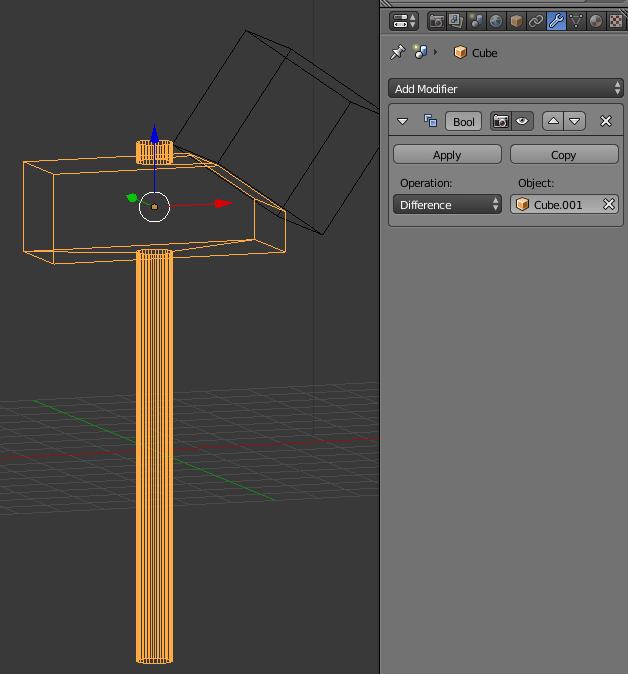Click the blue Z-axis gizmo arrow
This screenshot has width=628, height=674.
pos(155,134)
